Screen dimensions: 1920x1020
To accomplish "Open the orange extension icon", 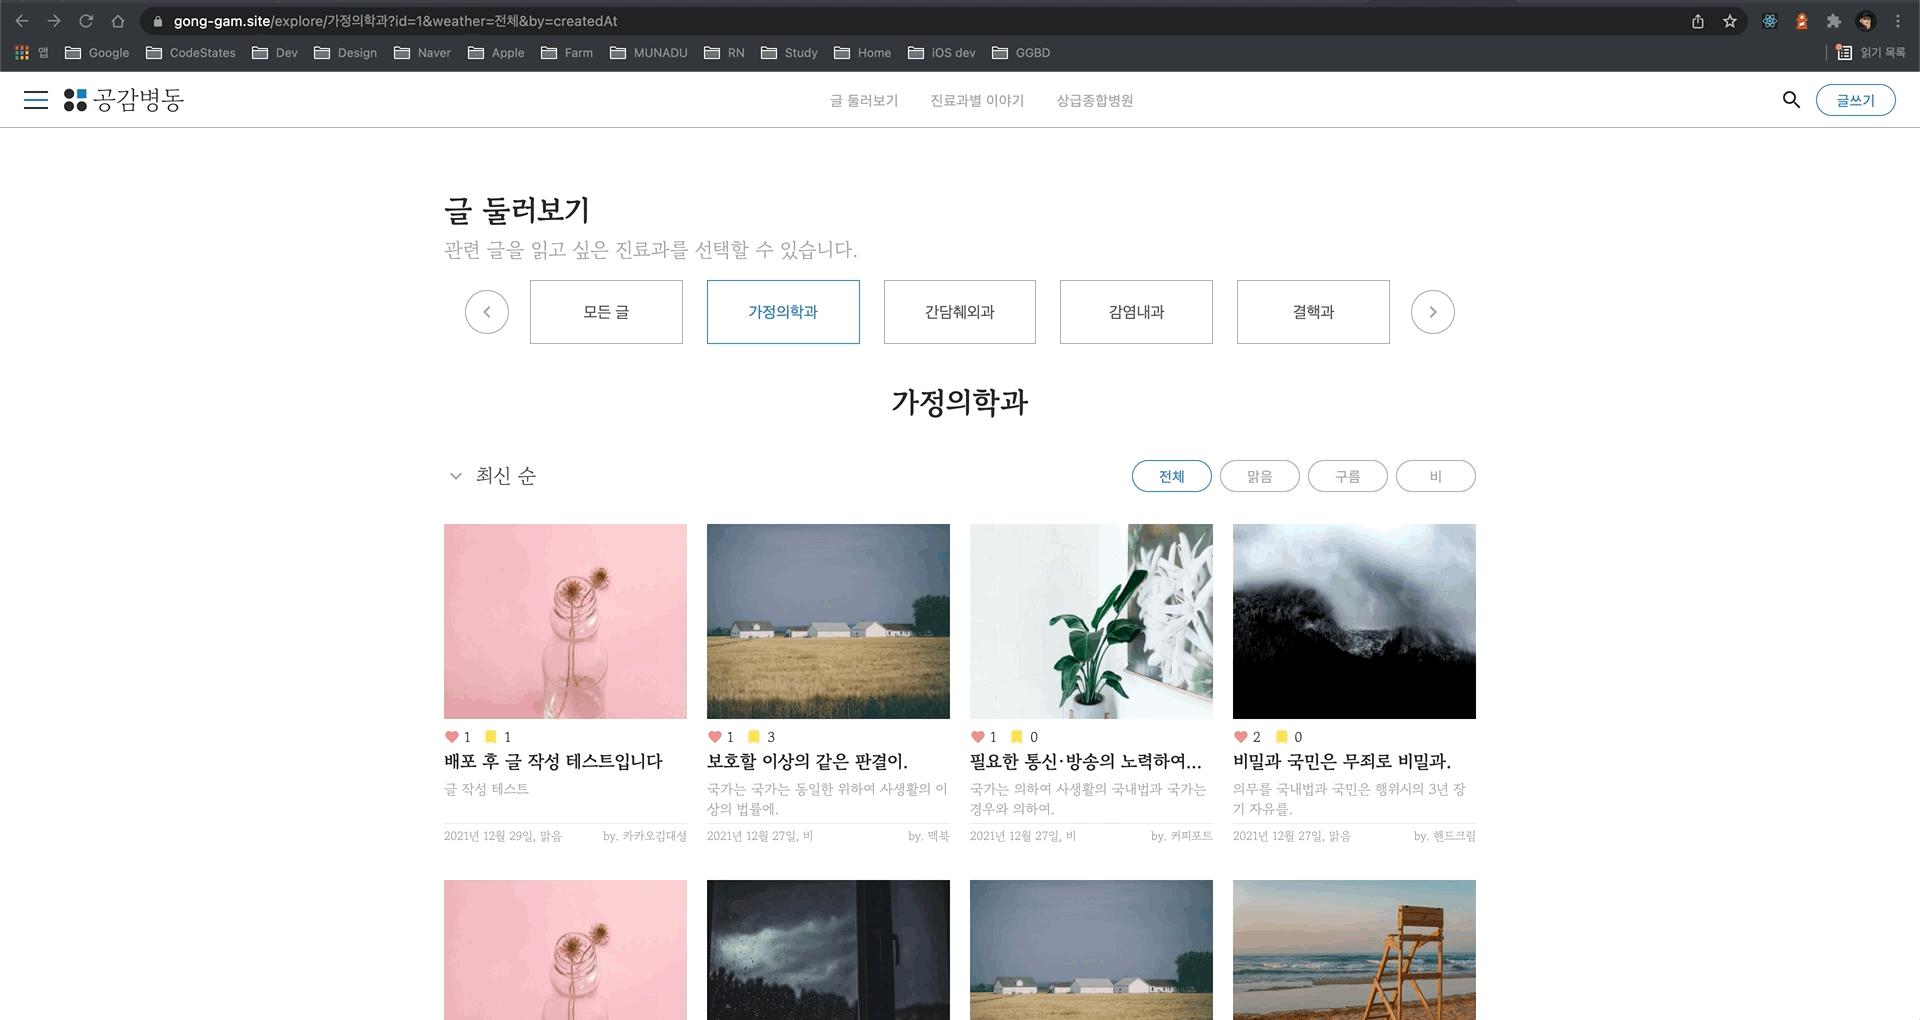I will point(1802,21).
